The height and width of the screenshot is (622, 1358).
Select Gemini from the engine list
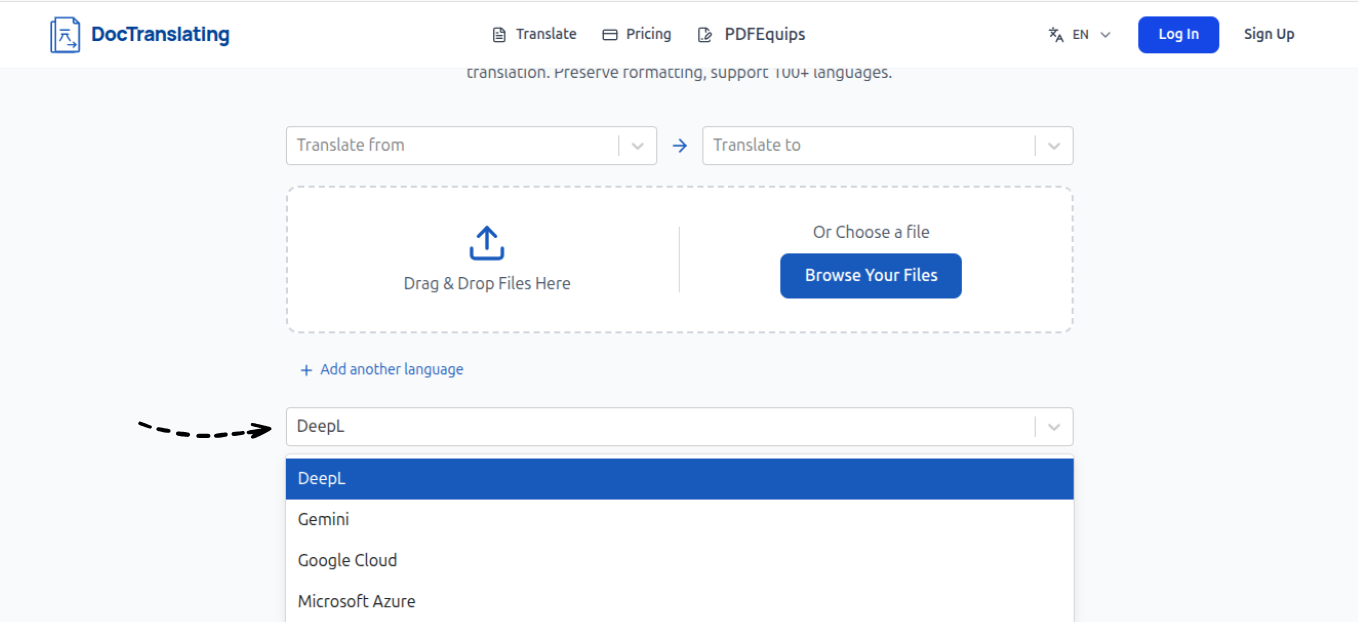[x=680, y=520]
